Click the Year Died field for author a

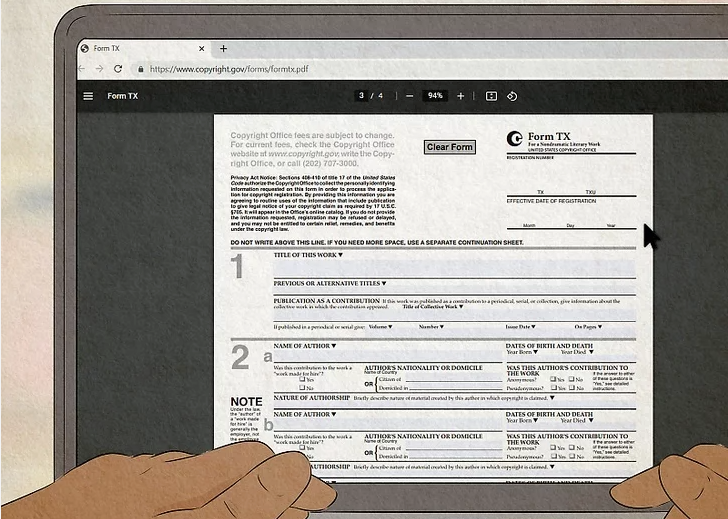[x=598, y=358]
